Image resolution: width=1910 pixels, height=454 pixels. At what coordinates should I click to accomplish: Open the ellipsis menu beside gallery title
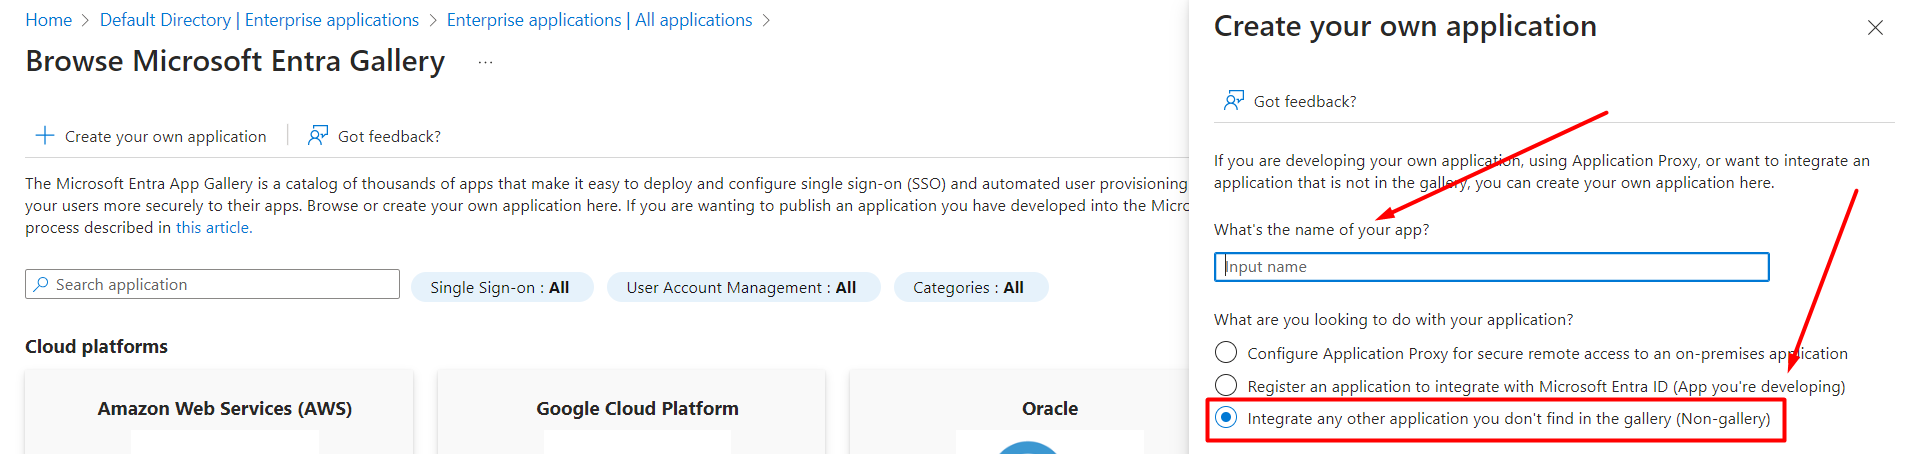(485, 62)
